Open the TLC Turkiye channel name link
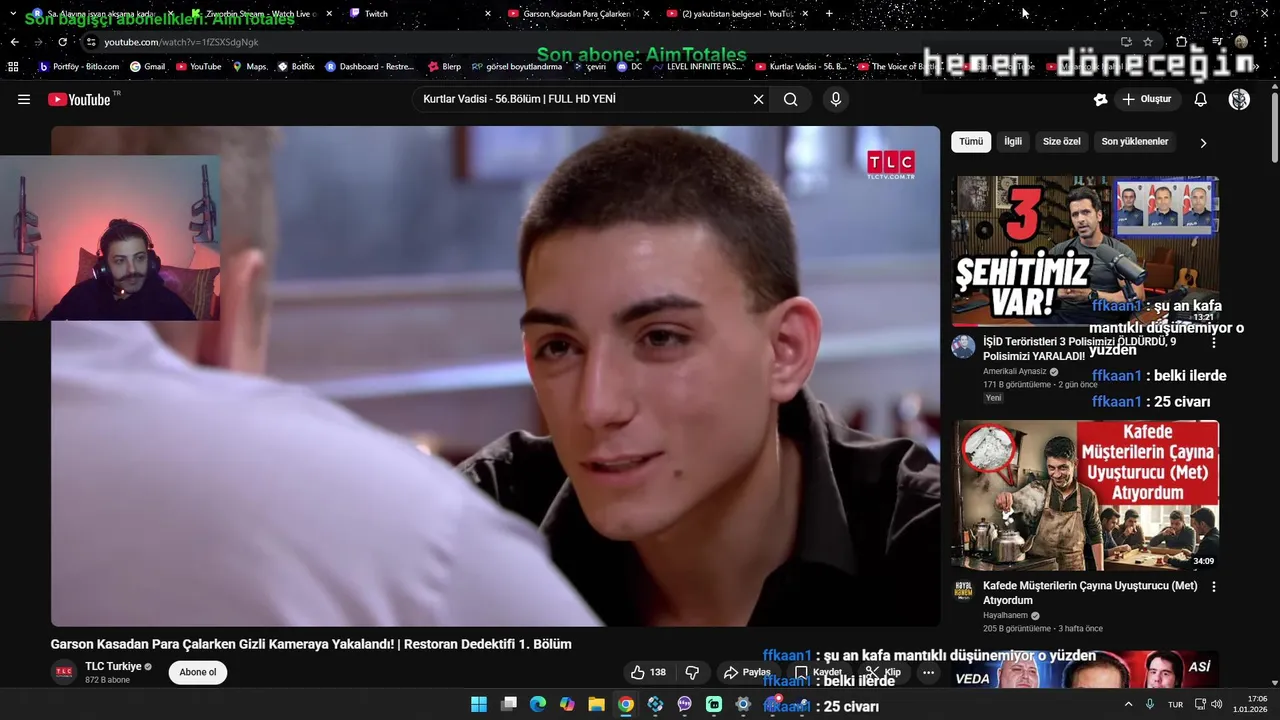This screenshot has height=720, width=1280. coord(113,666)
